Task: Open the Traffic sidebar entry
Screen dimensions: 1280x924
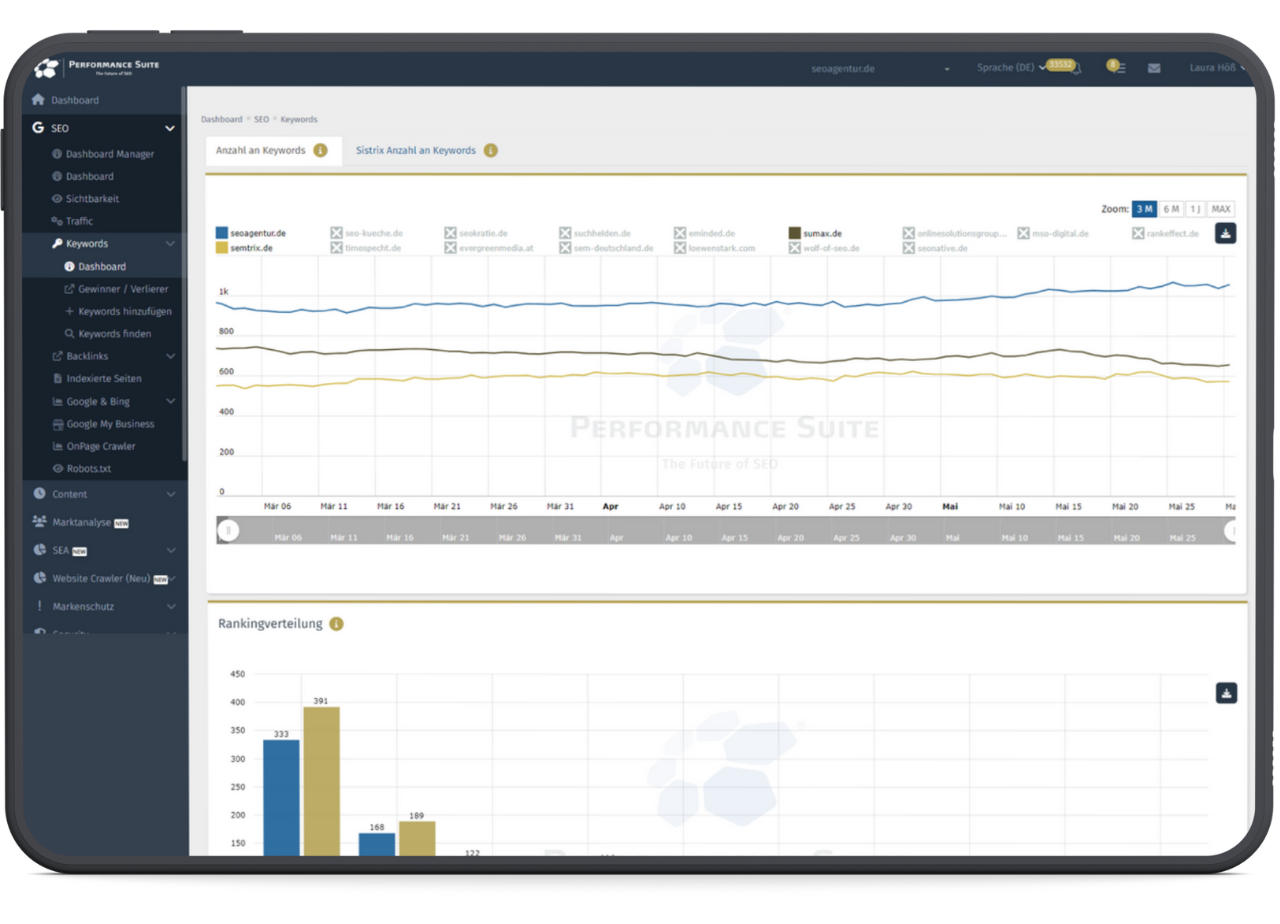Action: click(72, 221)
